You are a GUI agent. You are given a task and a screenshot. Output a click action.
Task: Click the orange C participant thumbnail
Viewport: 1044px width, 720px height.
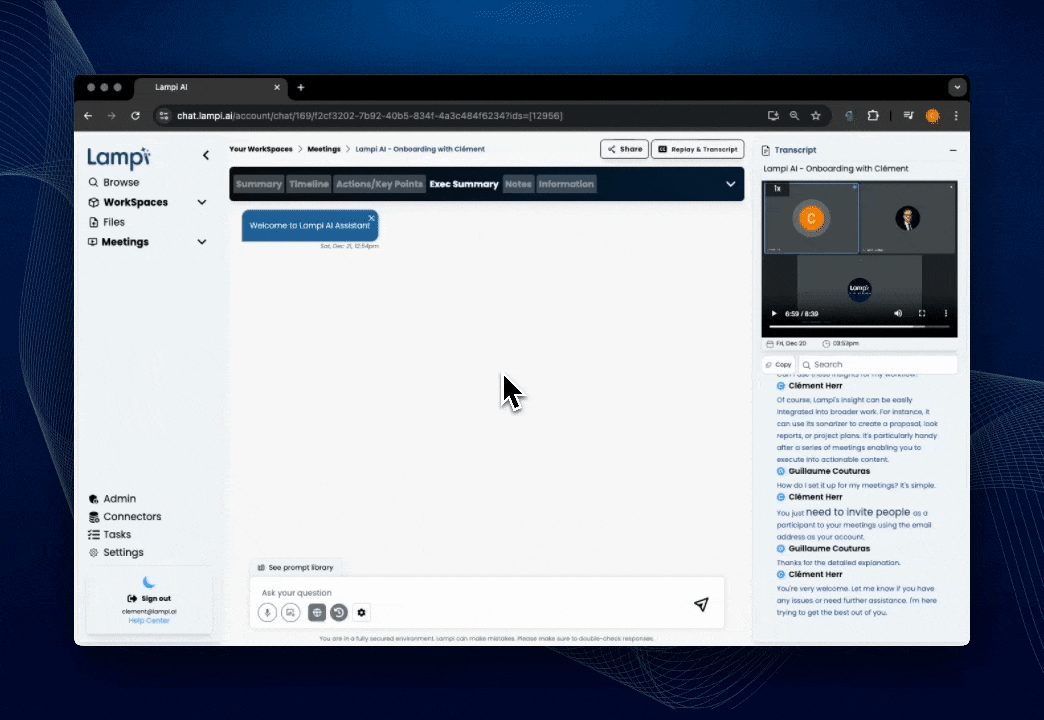(811, 218)
